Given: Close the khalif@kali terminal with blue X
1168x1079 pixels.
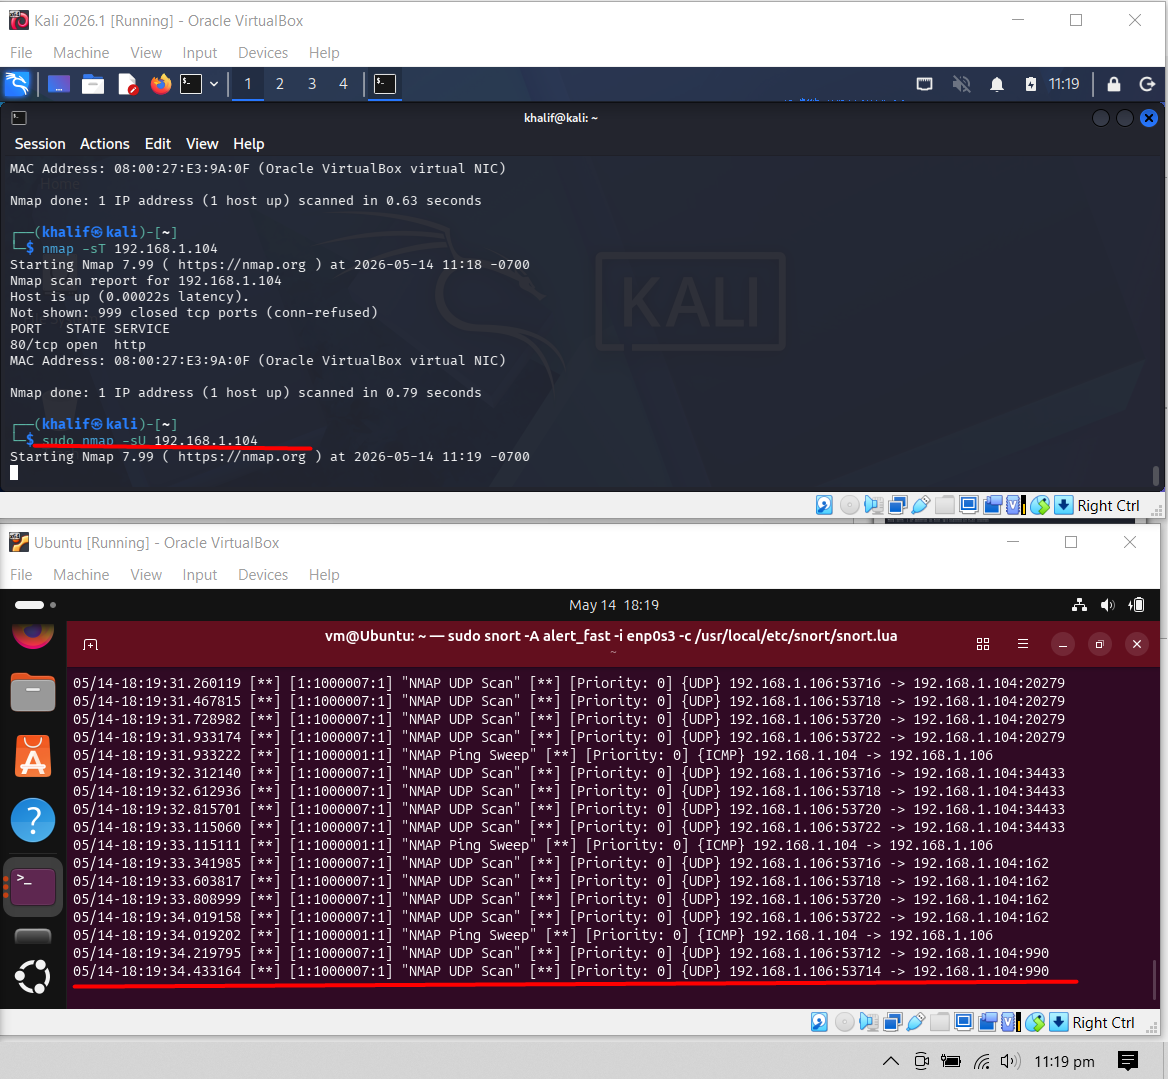Looking at the screenshot, I should [x=1149, y=118].
